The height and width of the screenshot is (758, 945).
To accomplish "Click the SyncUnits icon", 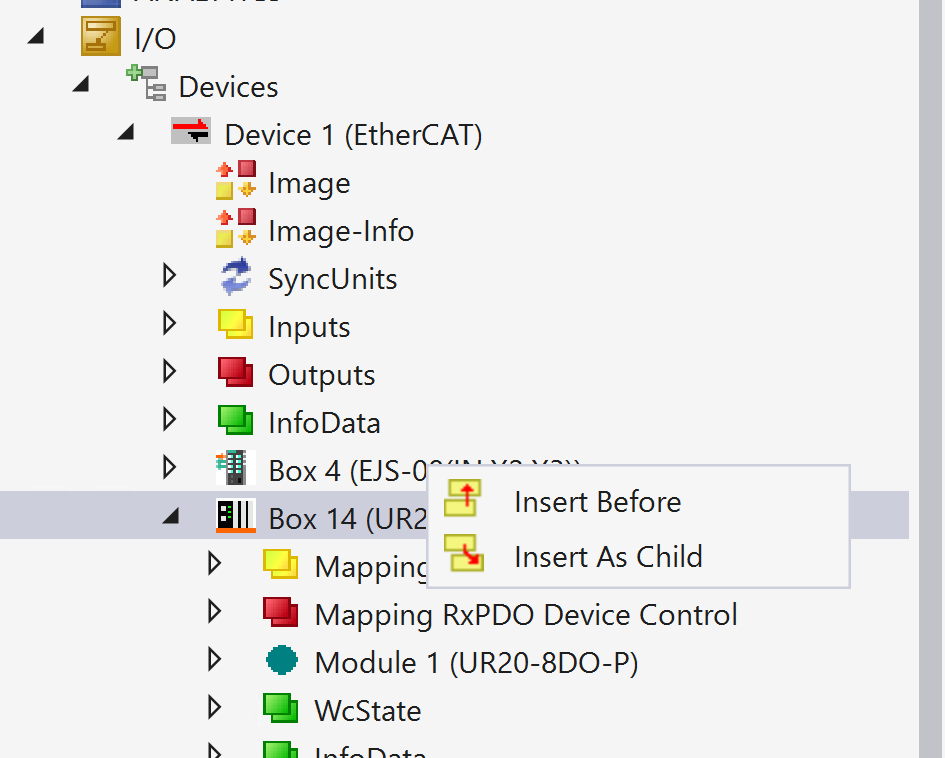I will (236, 278).
